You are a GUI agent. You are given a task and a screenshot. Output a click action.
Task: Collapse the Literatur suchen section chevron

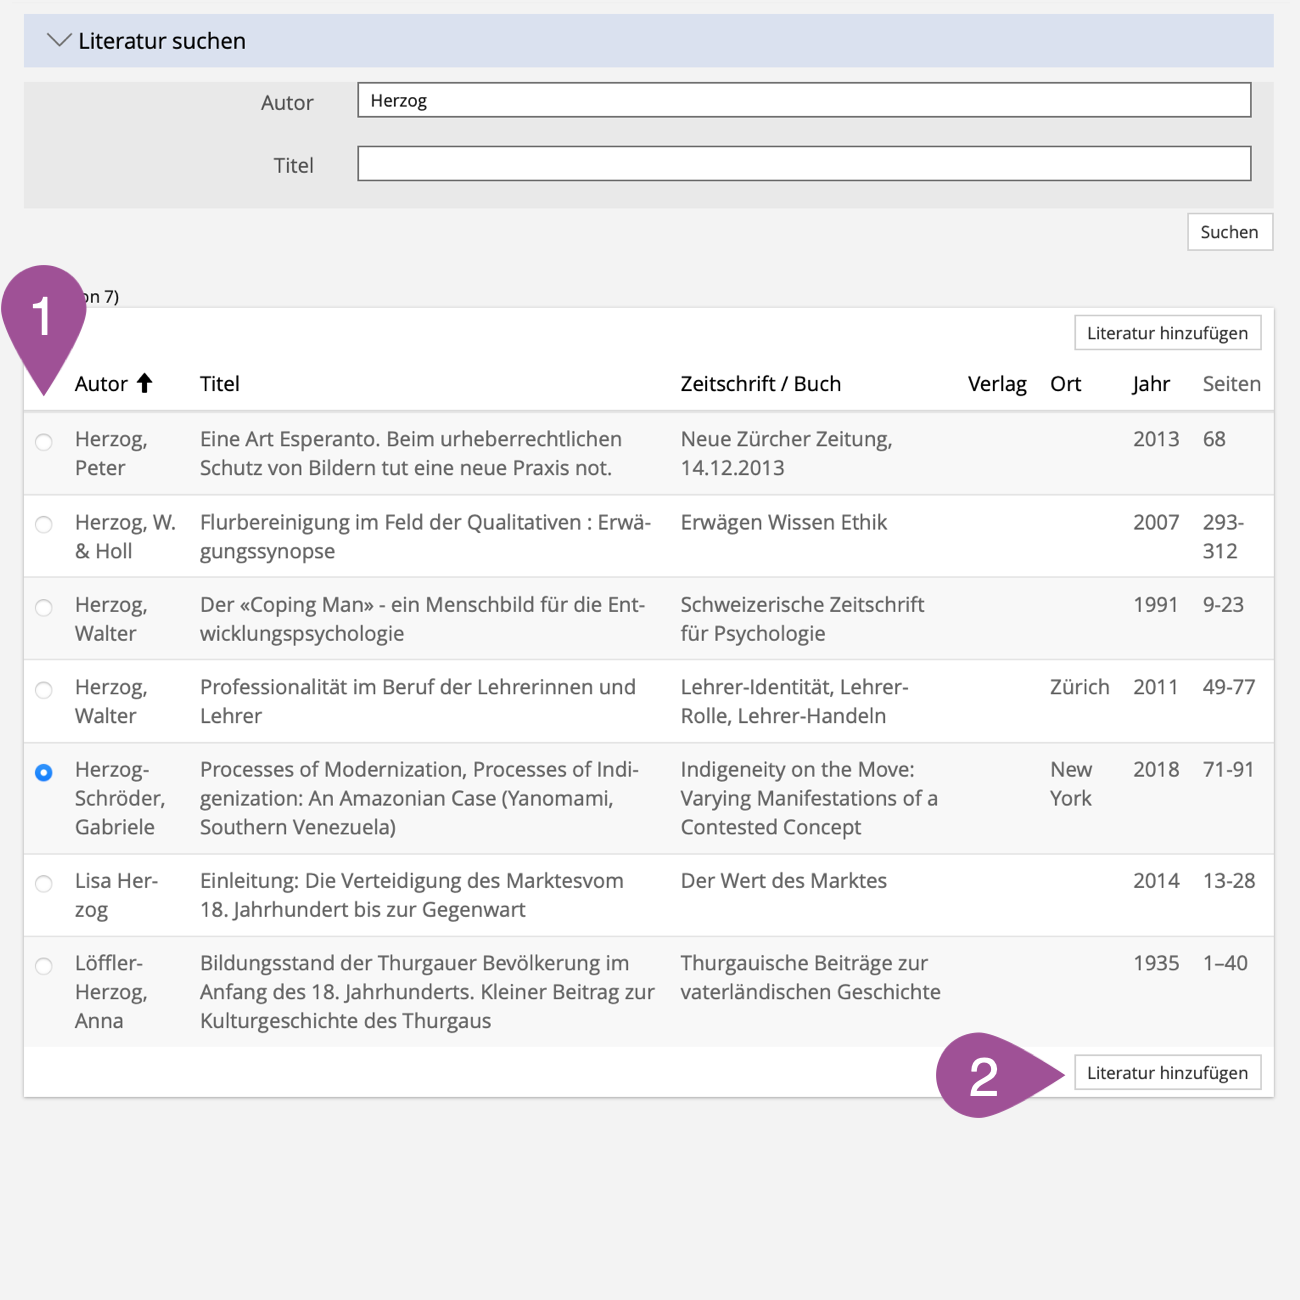tap(59, 41)
